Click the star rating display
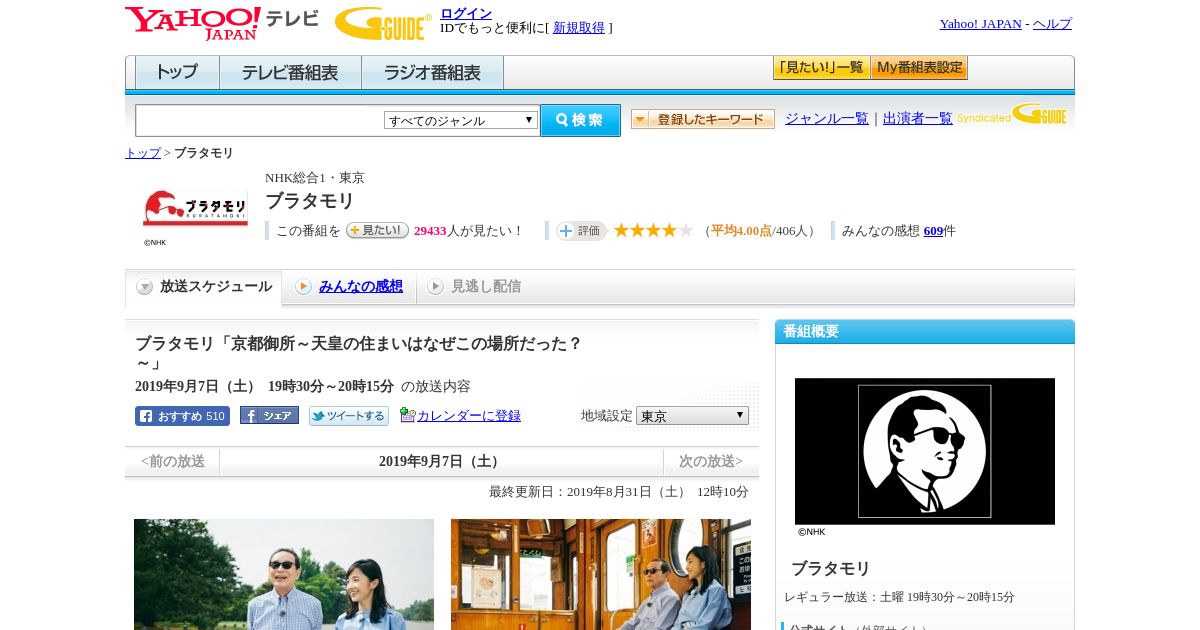1200x630 pixels. tap(653, 231)
